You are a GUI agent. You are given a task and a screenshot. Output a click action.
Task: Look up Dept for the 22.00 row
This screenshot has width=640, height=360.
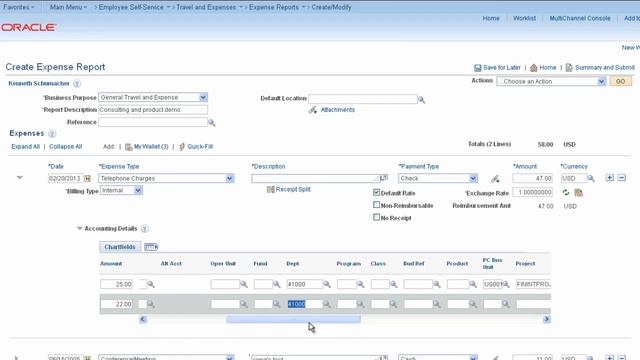coord(327,304)
